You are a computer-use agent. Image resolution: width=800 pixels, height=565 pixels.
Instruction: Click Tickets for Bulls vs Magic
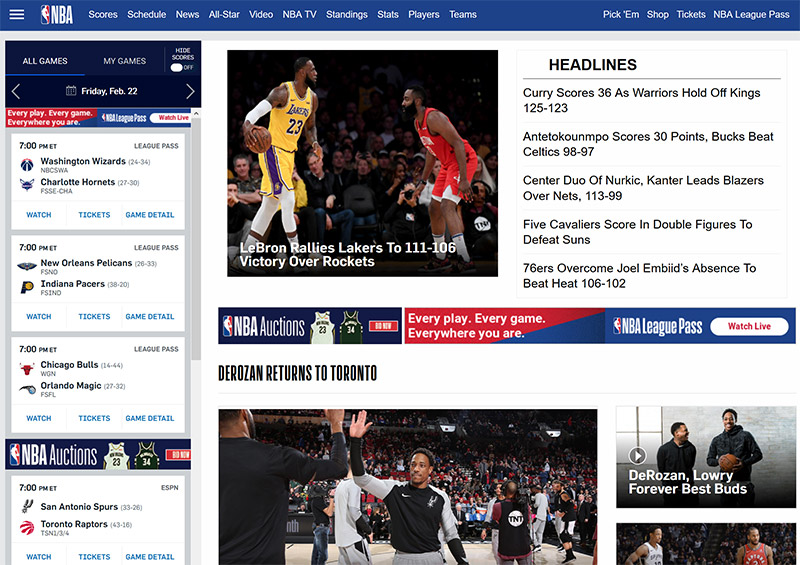pyautogui.click(x=94, y=418)
